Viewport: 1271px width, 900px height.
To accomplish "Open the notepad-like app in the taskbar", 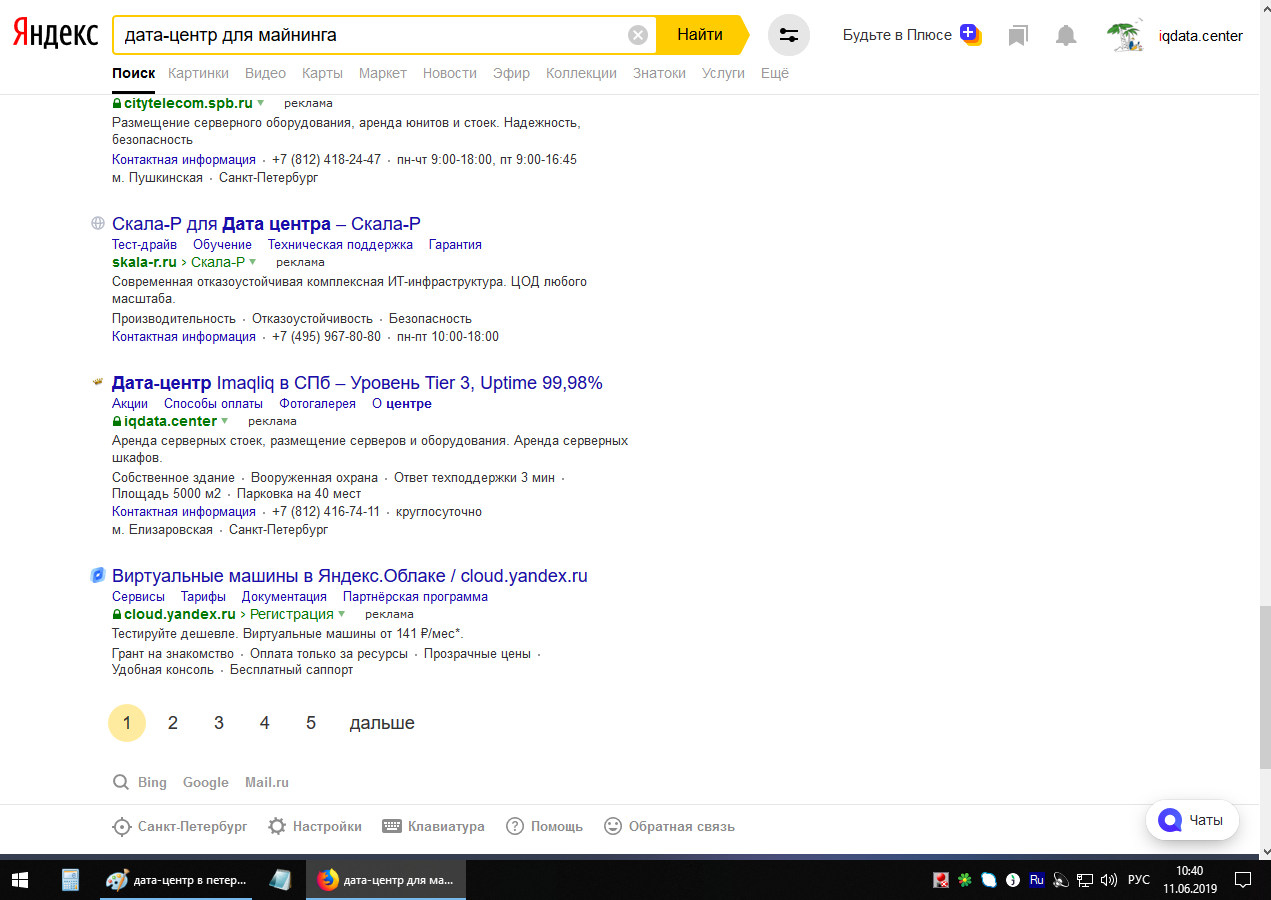I will (x=281, y=880).
